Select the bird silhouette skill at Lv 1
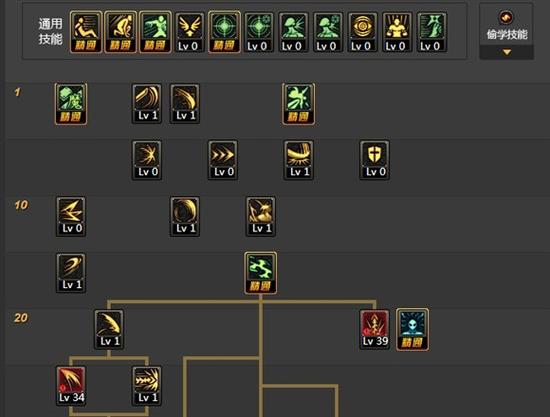The height and width of the screenshot is (417, 550). [x=261, y=216]
